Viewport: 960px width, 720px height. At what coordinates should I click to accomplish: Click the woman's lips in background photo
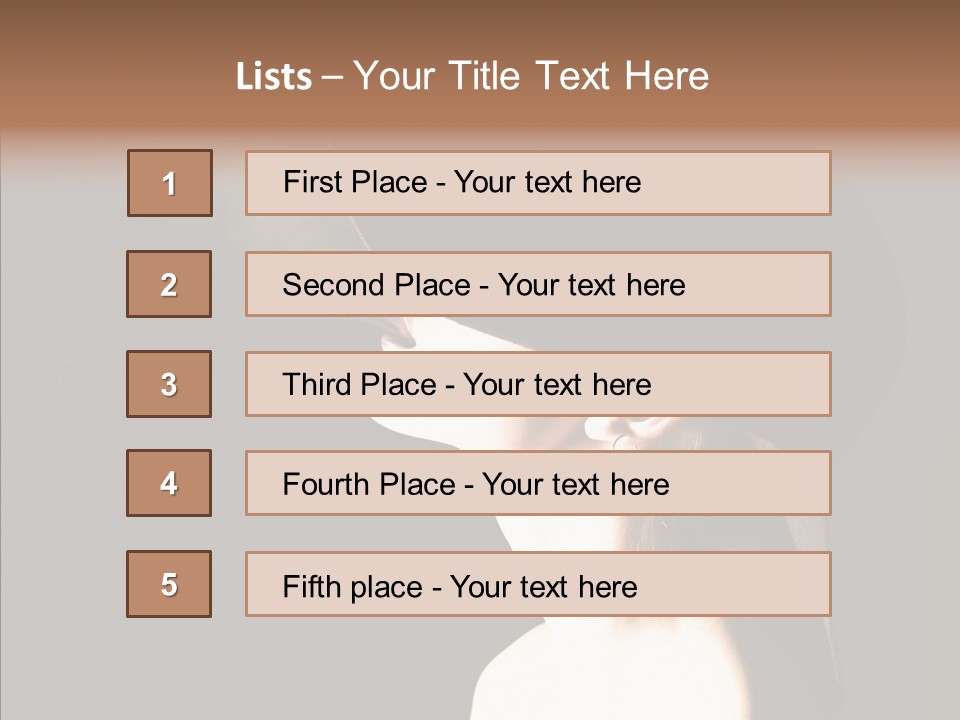tap(397, 337)
